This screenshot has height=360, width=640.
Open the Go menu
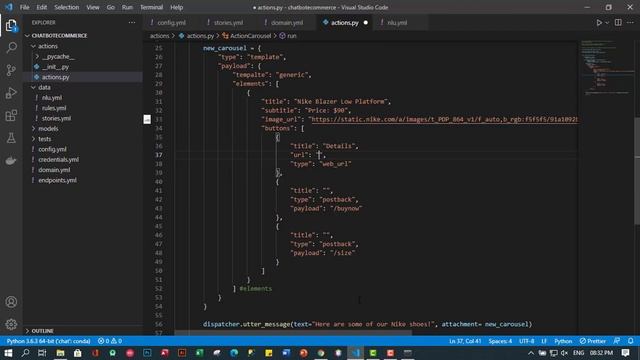[x=111, y=7]
